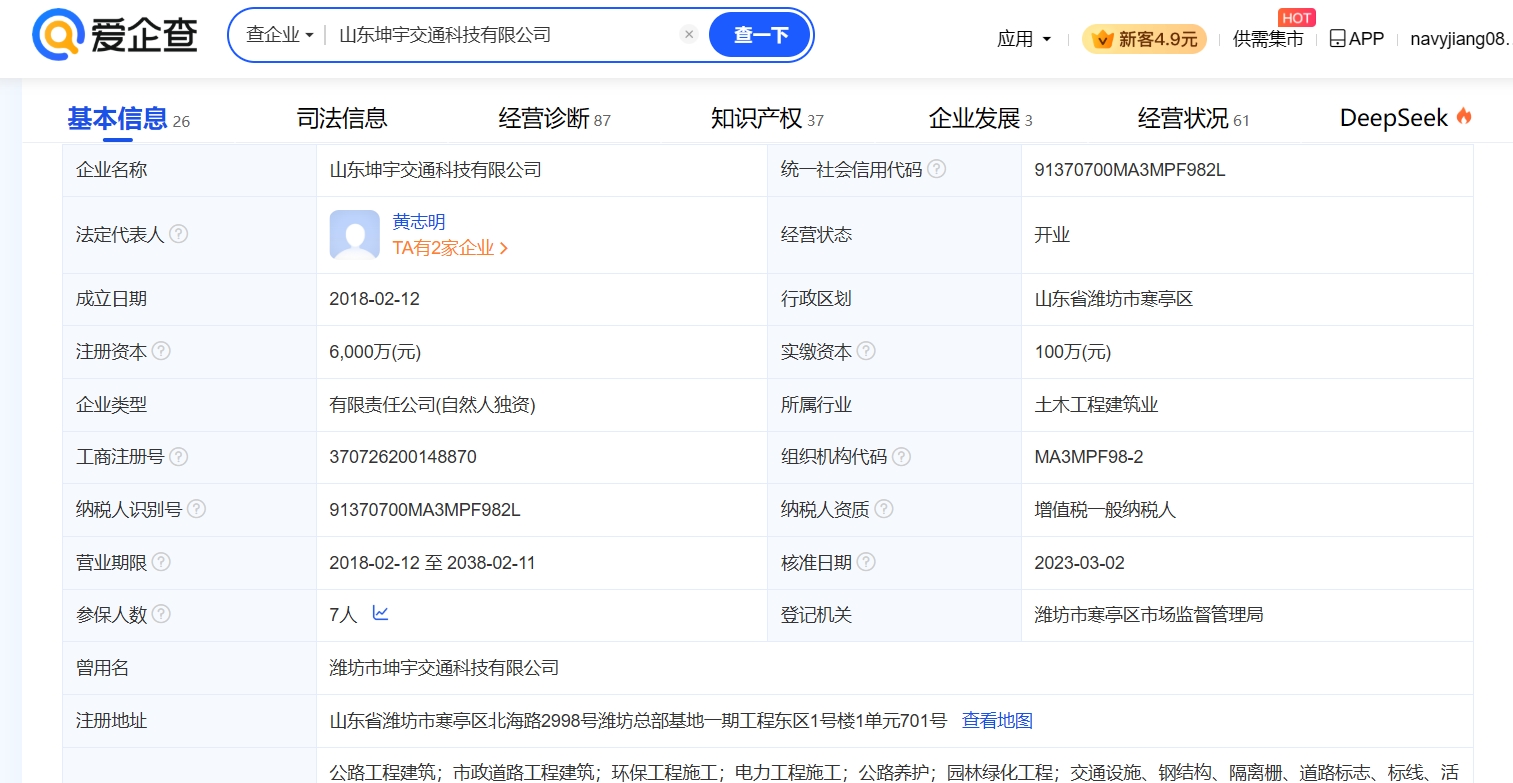Viewport: 1513px width, 783px height.
Task: Click the legal representative avatar
Action: 355,235
